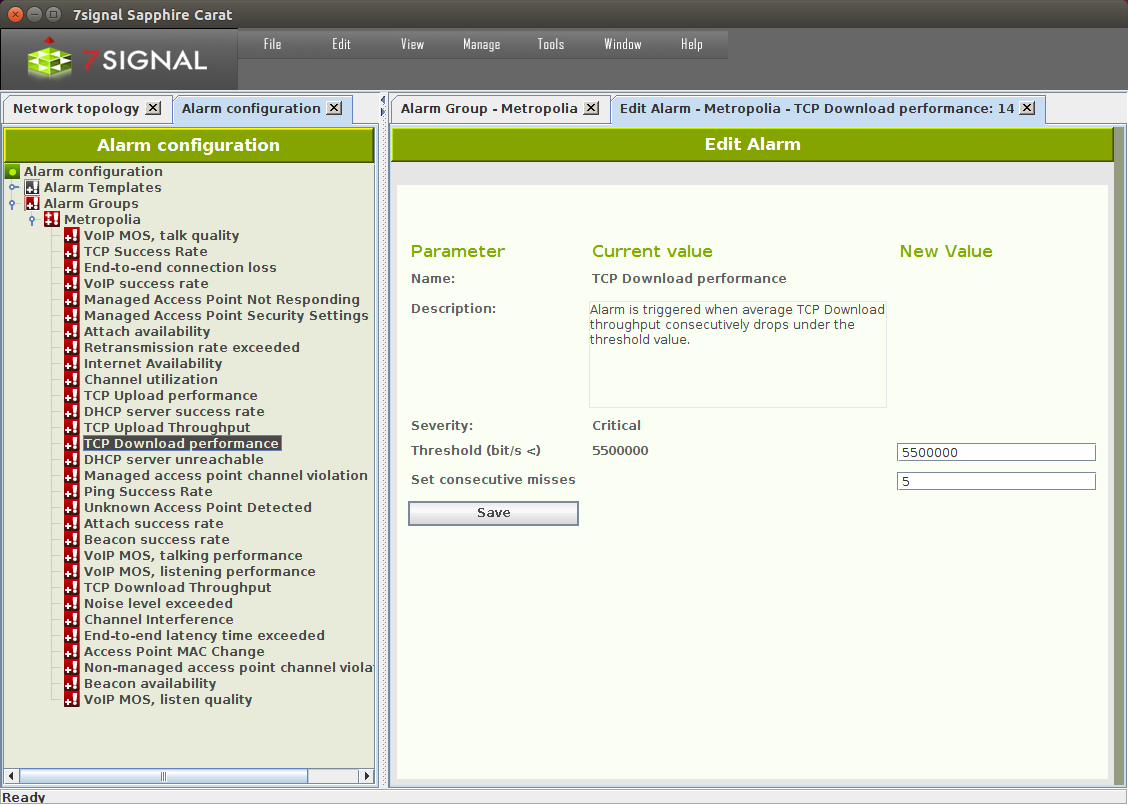Viewport: 1128px width, 805px height.
Task: Select VoIP MOS, talking performance alarm
Action: tap(194, 555)
